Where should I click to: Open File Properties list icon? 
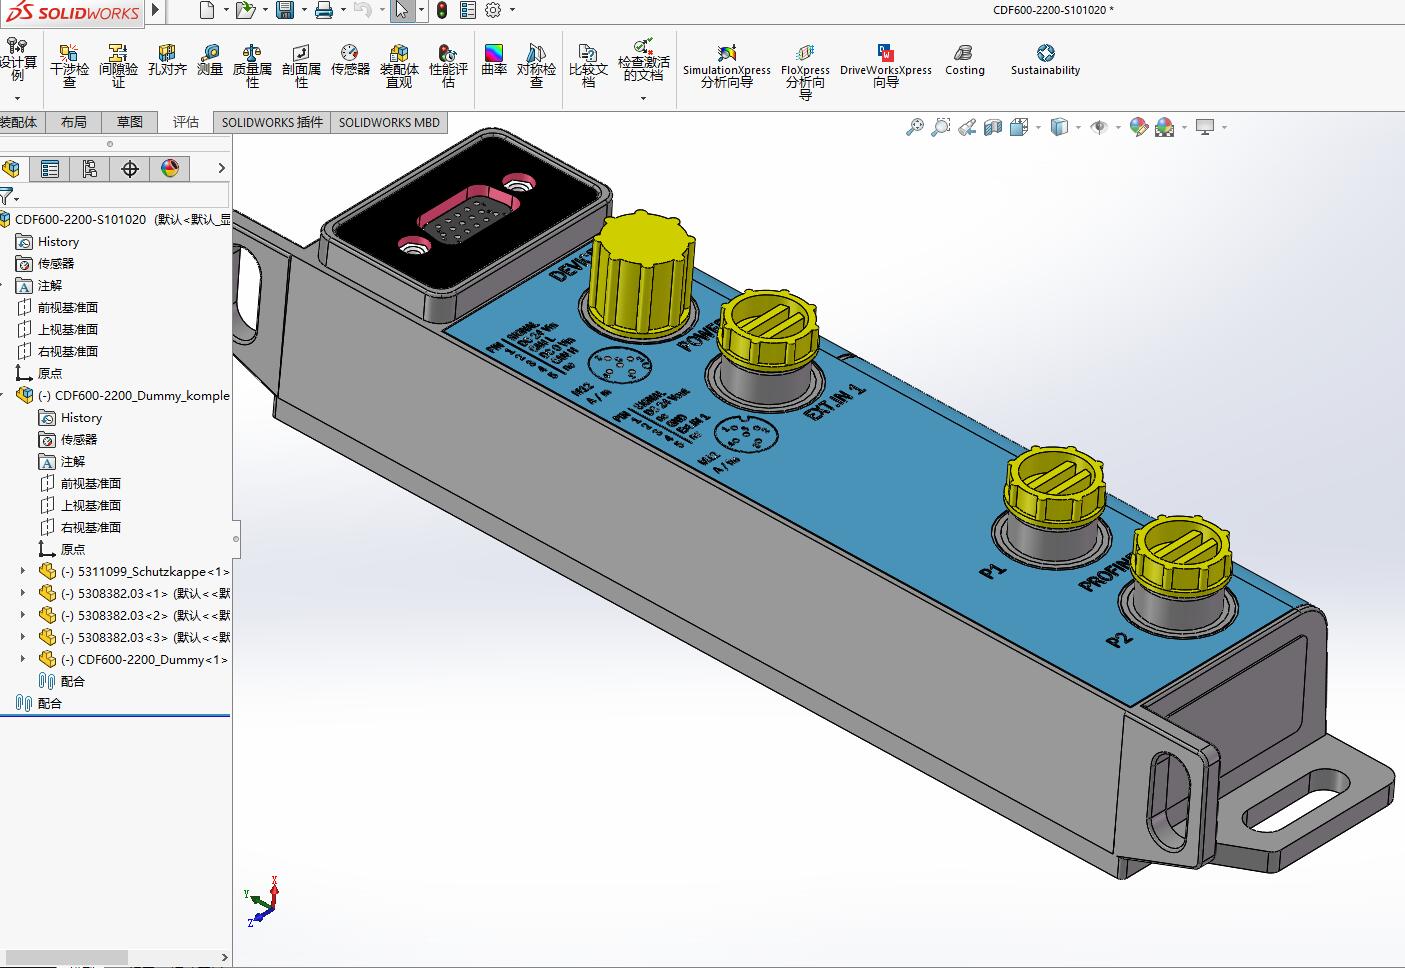(468, 10)
